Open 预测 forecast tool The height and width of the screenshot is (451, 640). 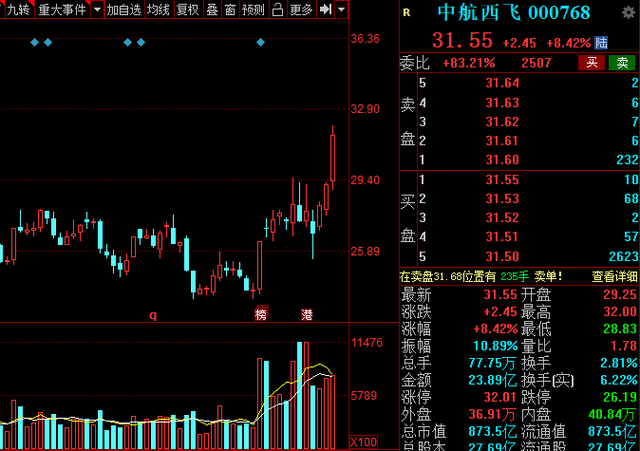[253, 9]
